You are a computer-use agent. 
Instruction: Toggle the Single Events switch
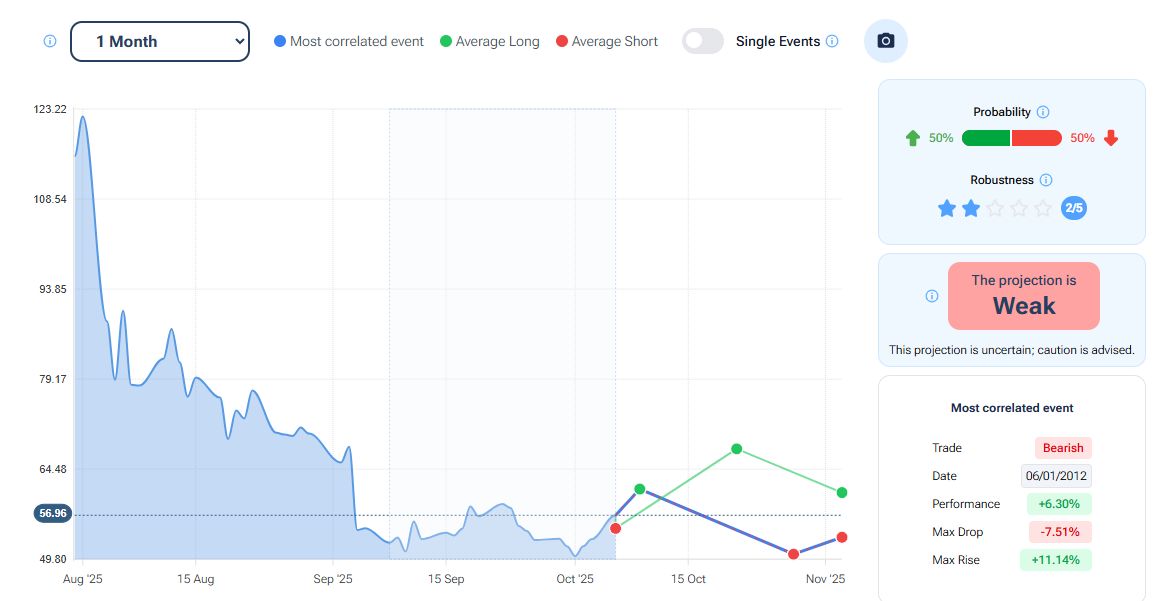point(703,41)
